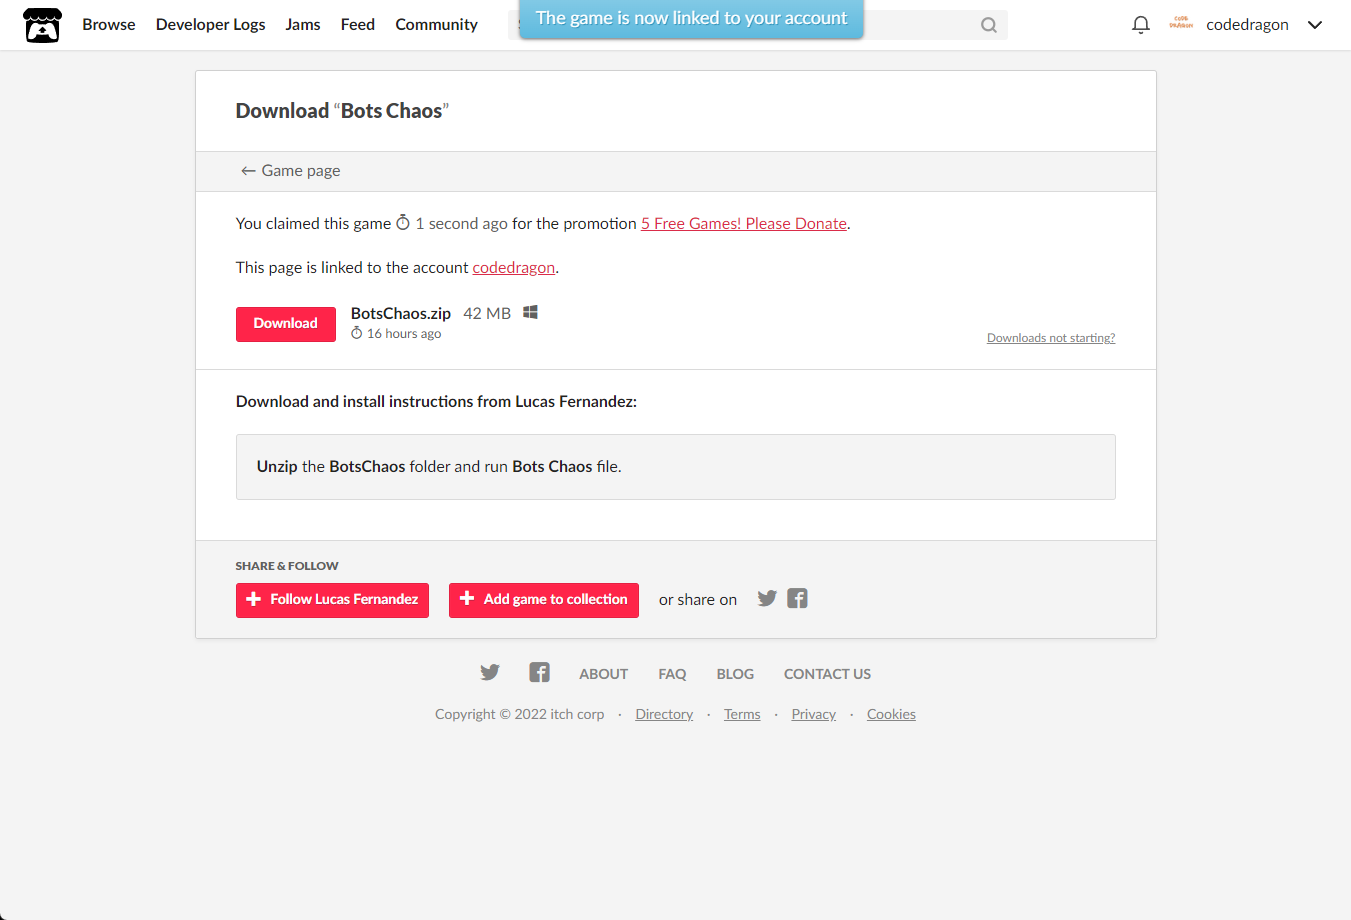This screenshot has width=1351, height=920.
Task: Expand the account dropdown chevron
Action: coord(1315,25)
